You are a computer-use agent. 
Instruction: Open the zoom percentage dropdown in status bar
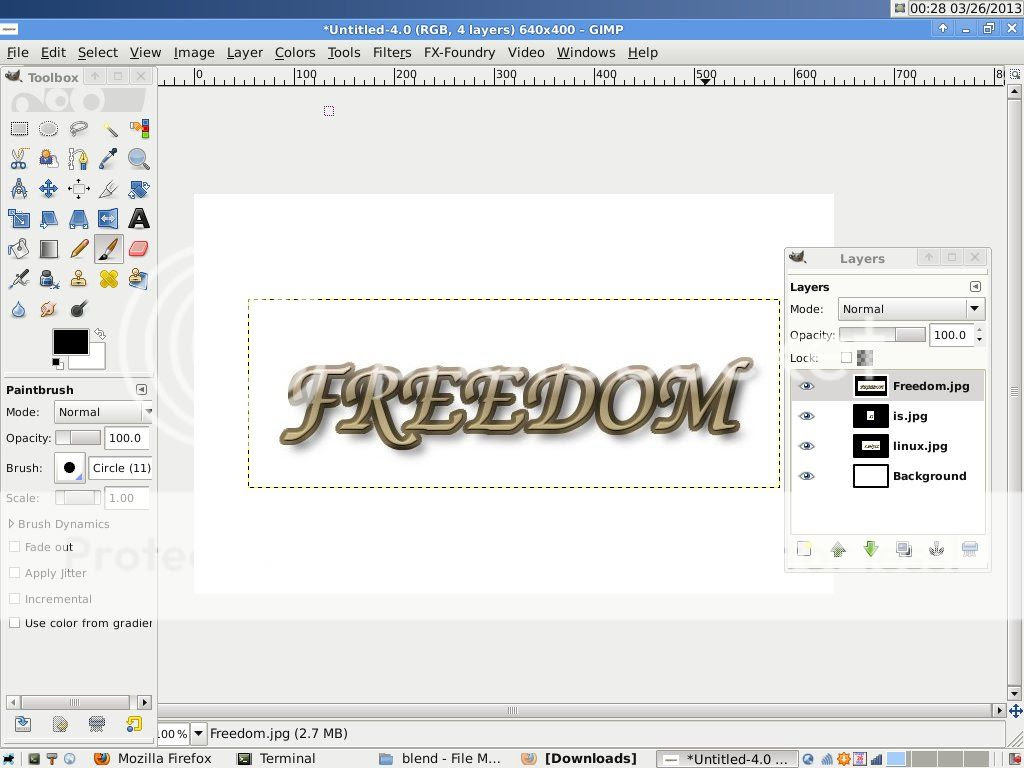point(198,734)
